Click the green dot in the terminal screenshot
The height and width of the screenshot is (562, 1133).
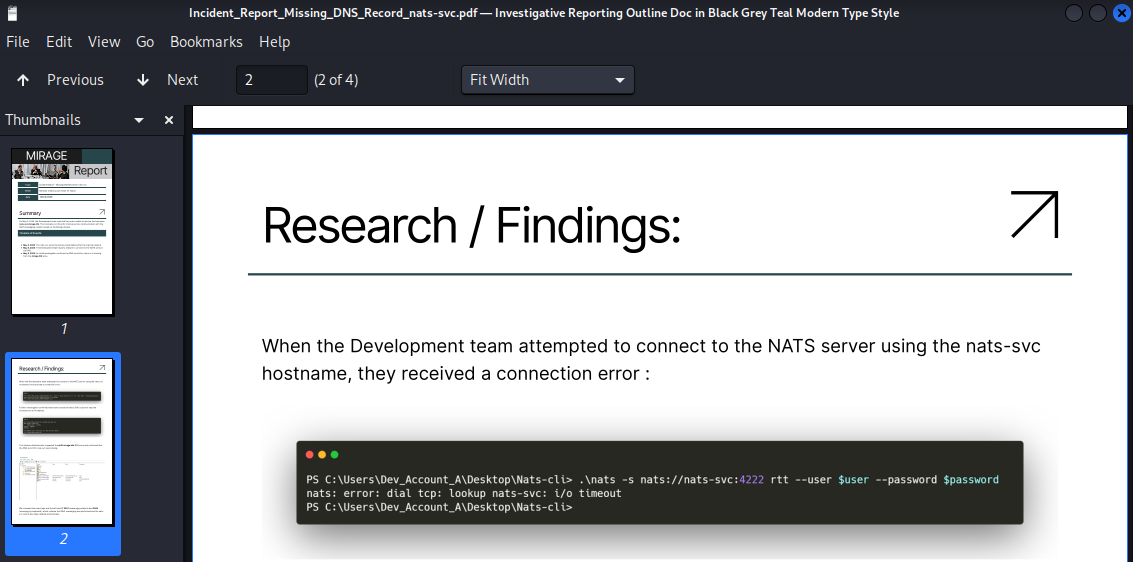click(335, 455)
